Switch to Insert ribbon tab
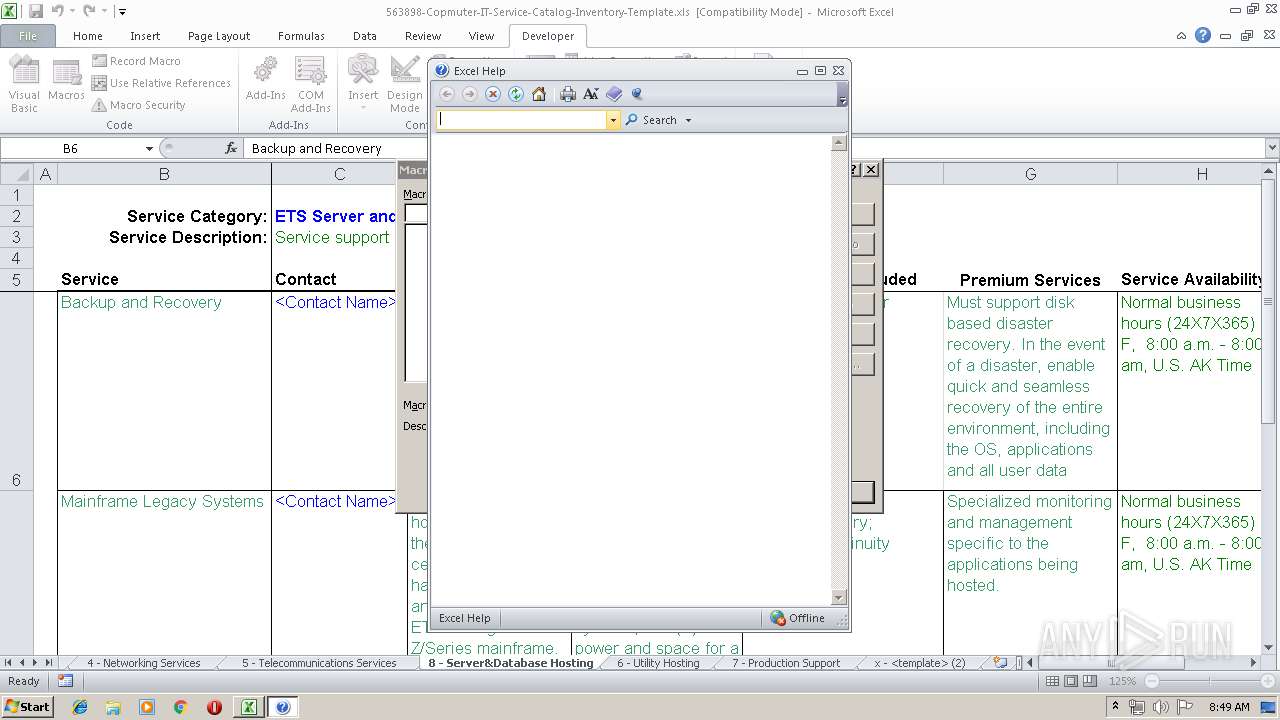This screenshot has width=1280, height=720. tap(145, 36)
